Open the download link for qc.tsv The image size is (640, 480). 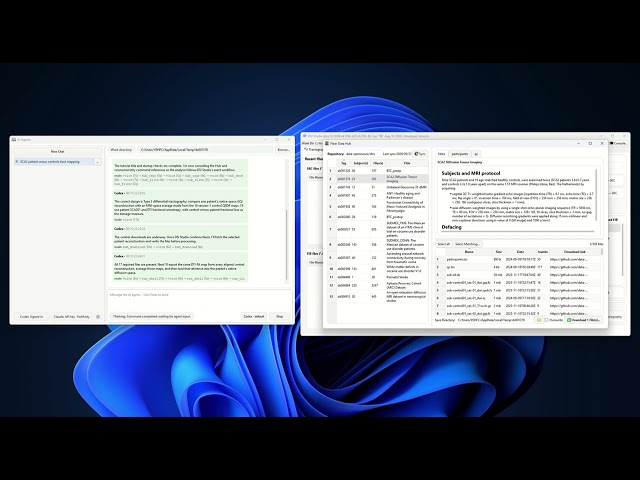tap(569, 267)
